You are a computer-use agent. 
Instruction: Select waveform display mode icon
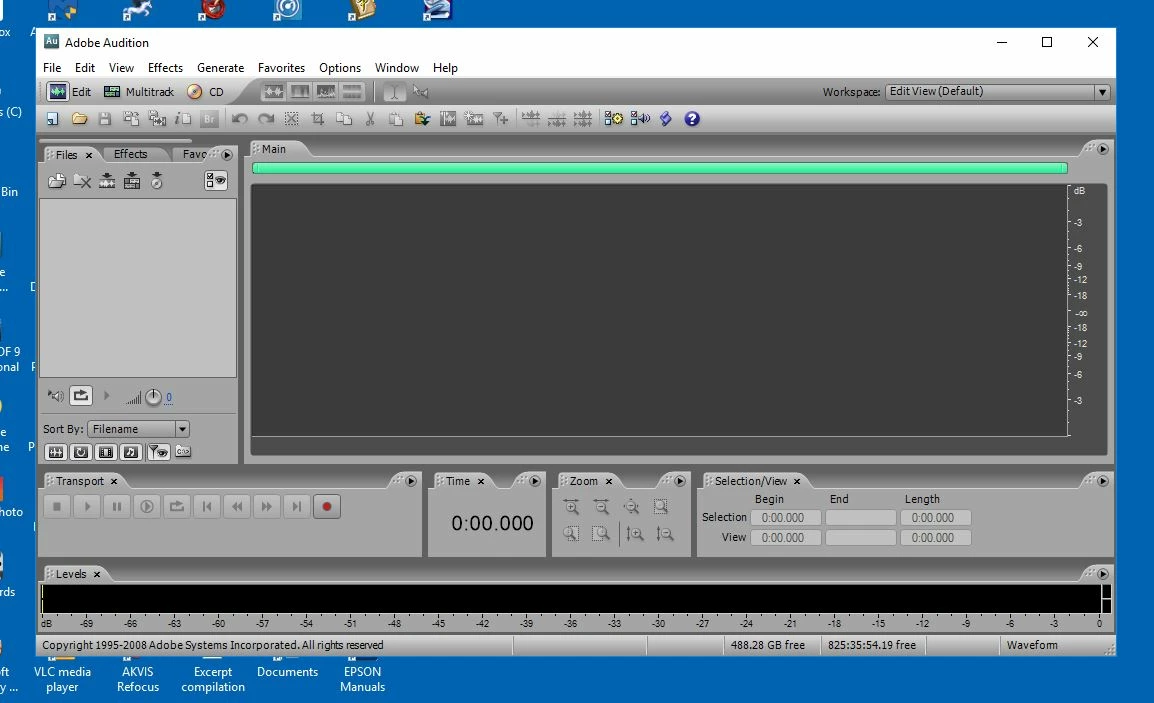274,92
